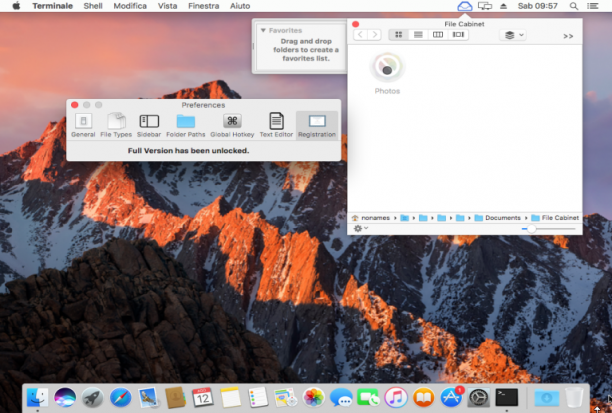The width and height of the screenshot is (612, 413).
Task: Open the Apple menu
Action: (x=16, y=6)
